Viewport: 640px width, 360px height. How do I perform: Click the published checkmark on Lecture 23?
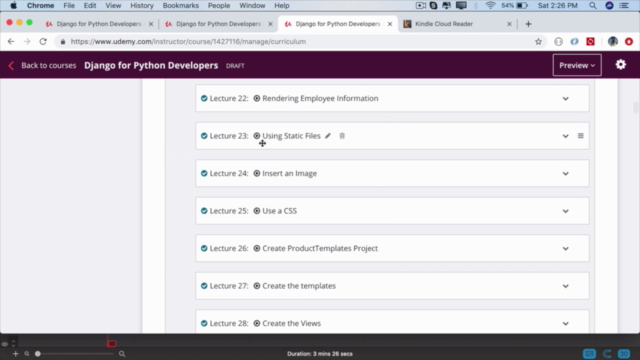(x=204, y=136)
